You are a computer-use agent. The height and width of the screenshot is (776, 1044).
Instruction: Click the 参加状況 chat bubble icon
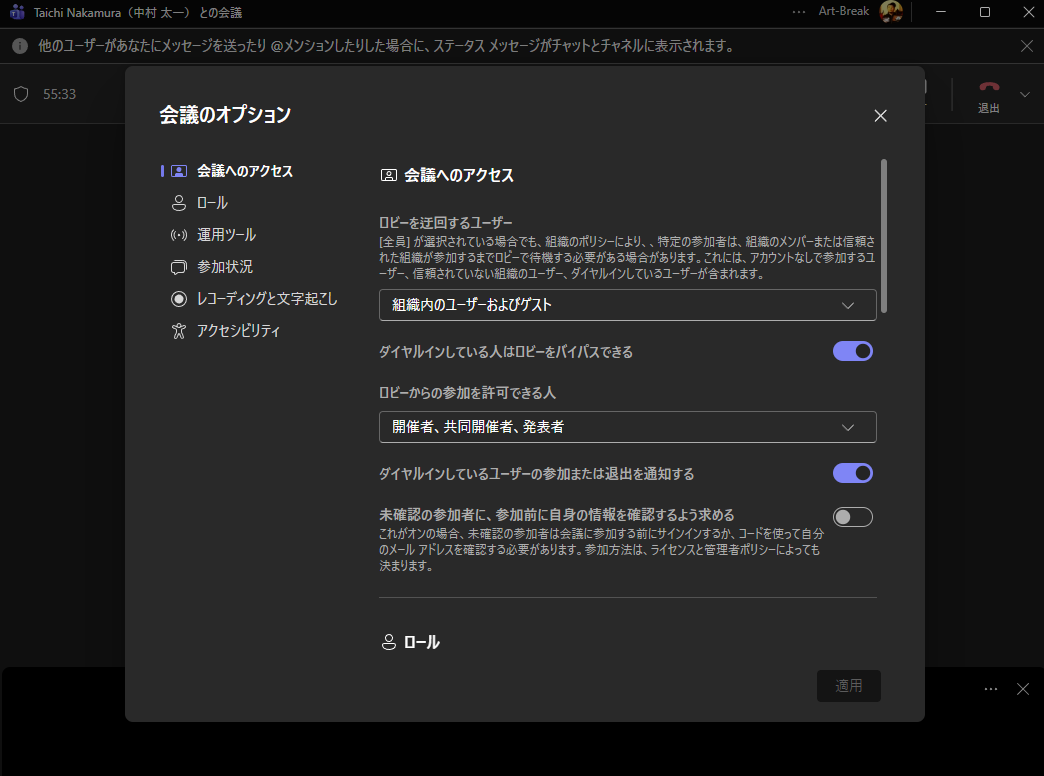[179, 267]
